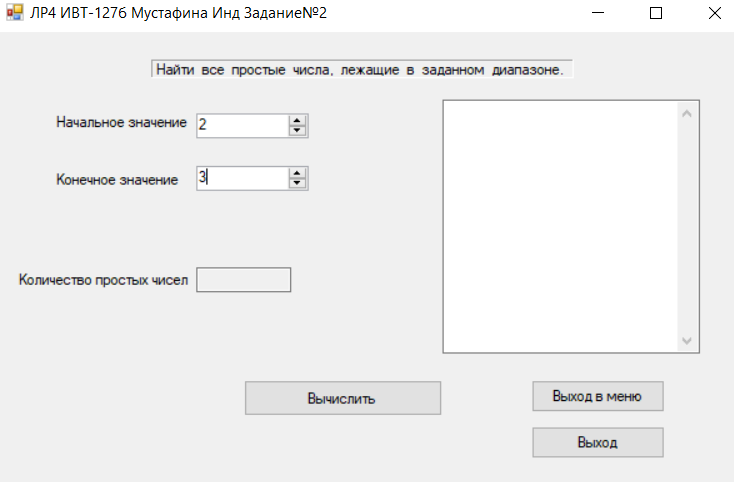Click the Начальное значение label
The image size is (734, 482).
click(x=121, y=122)
